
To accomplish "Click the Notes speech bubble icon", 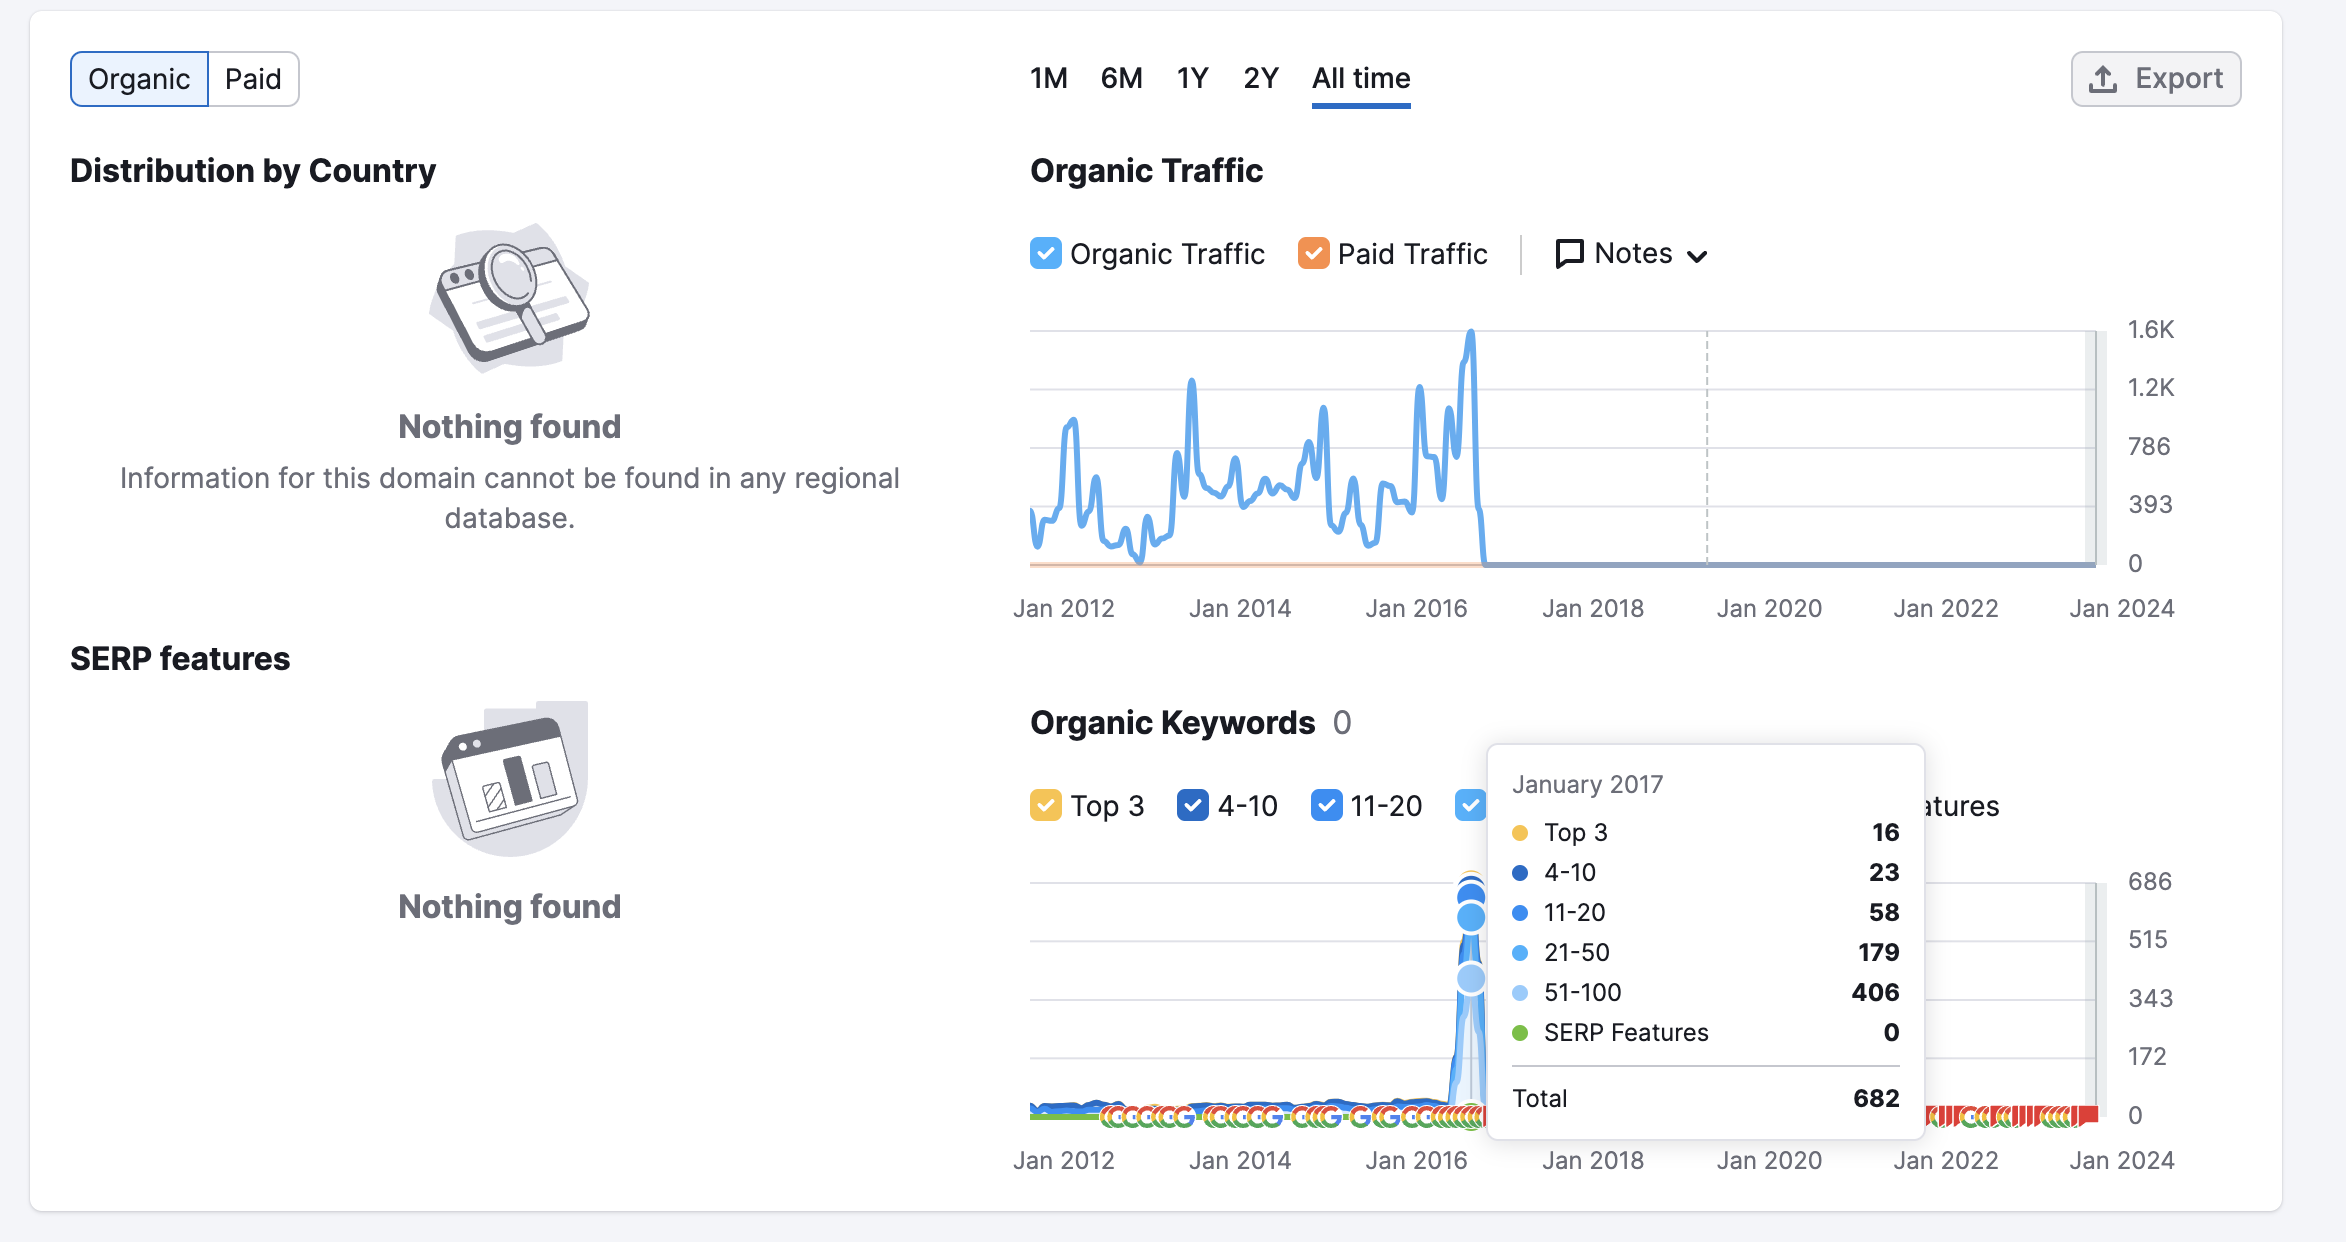I will (1569, 254).
